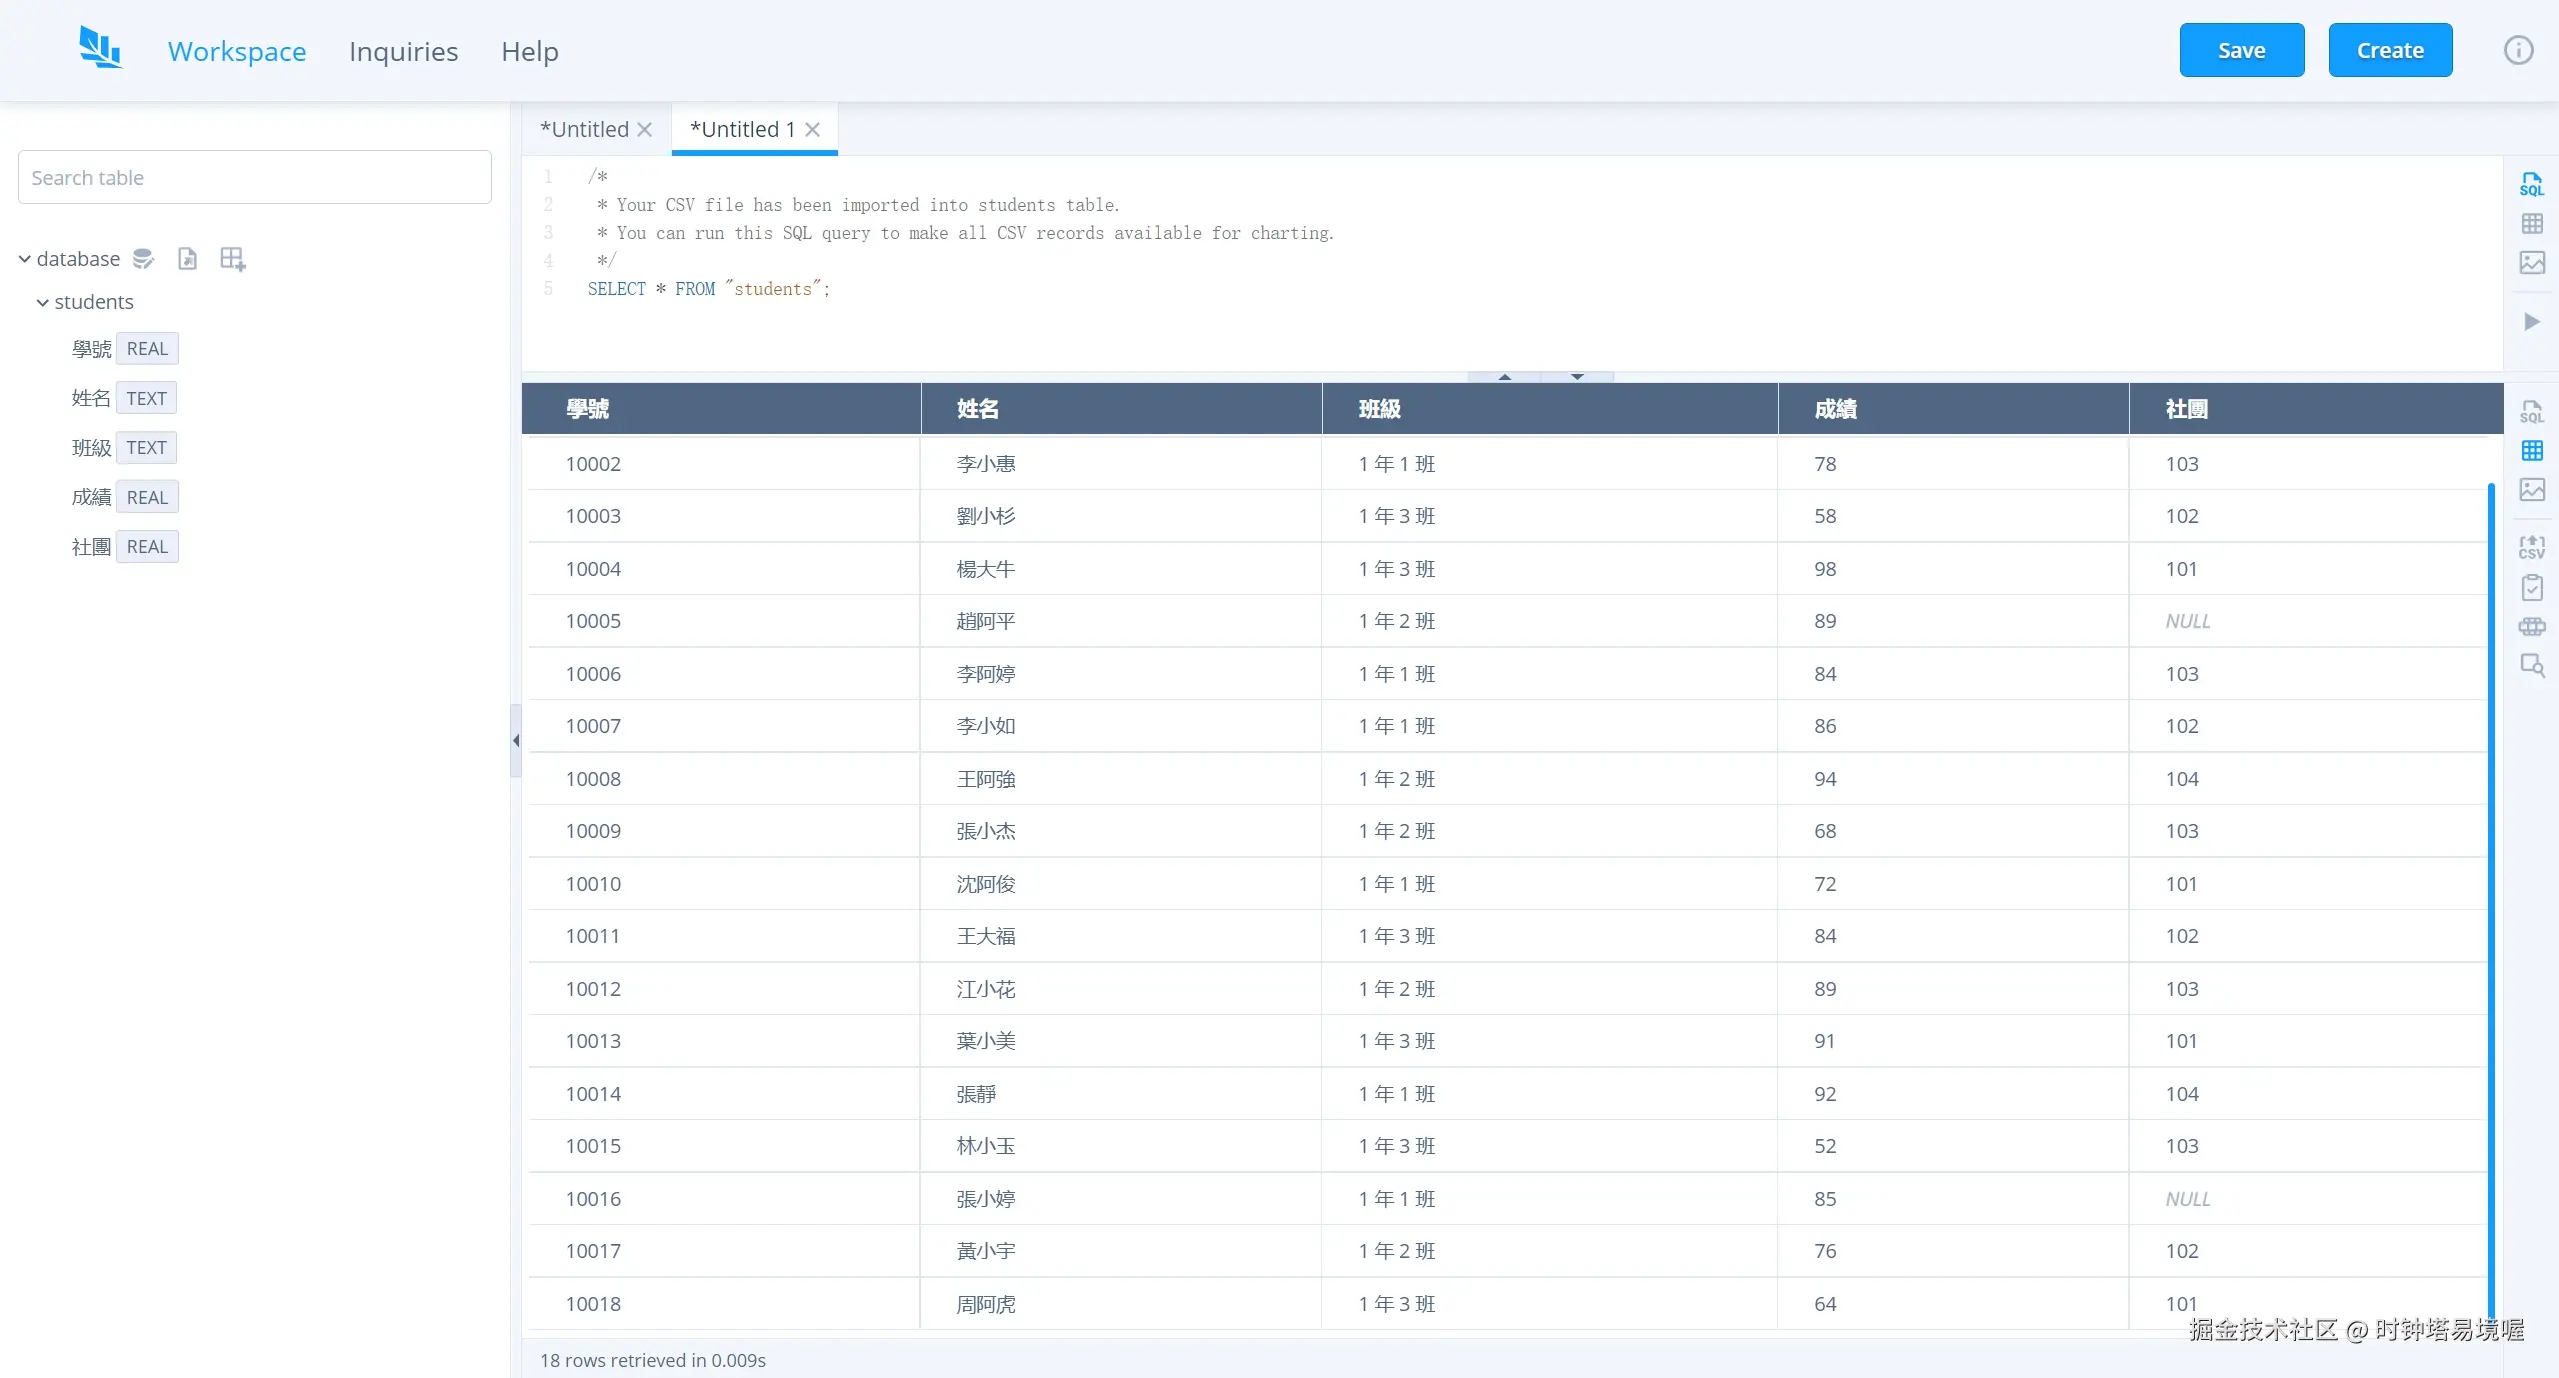Click the Export to CSV icon
The width and height of the screenshot is (2559, 1378).
point(2531,547)
